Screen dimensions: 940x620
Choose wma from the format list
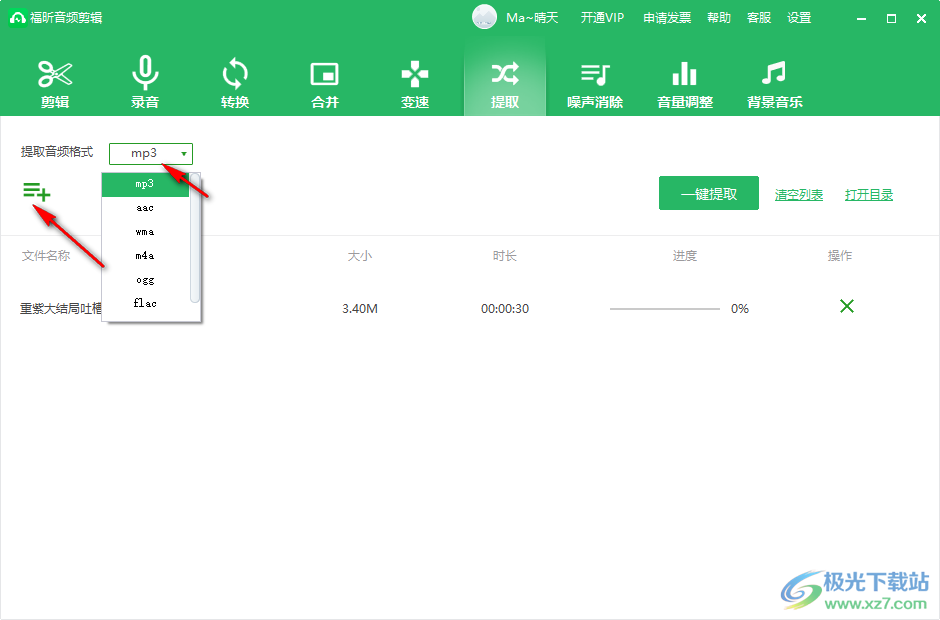coord(145,232)
